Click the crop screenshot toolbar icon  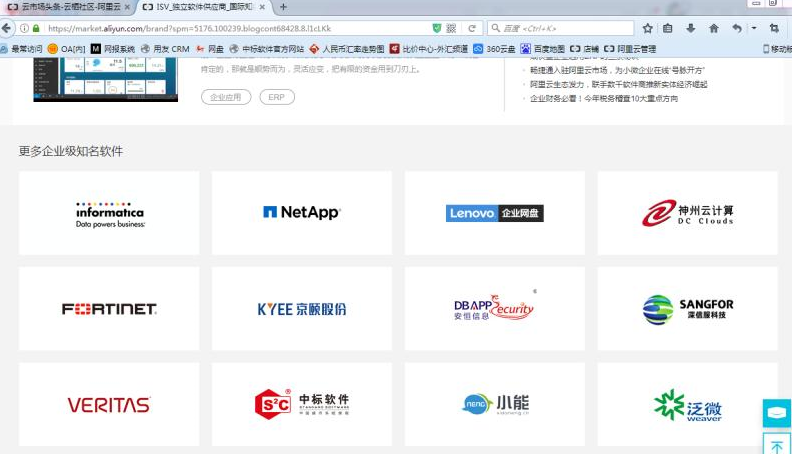774,28
